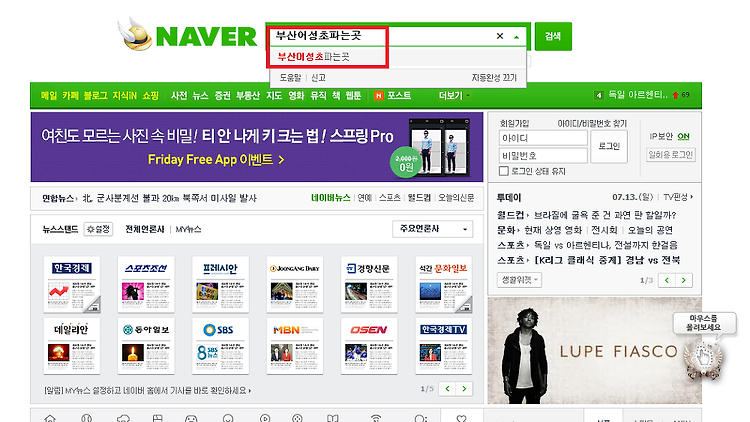Open the 문화일보 newspaper tile
This screenshot has height=422, width=750.
443,285
